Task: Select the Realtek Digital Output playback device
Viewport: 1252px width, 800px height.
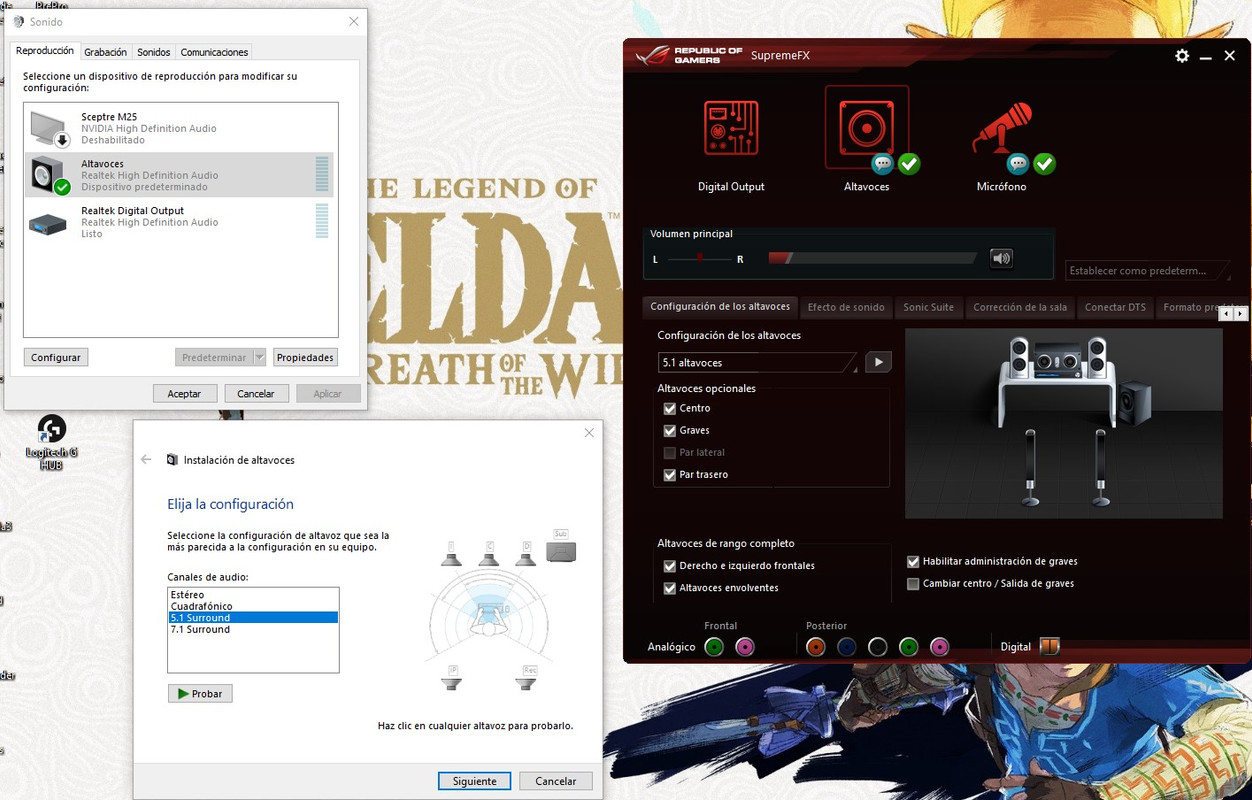Action: (181, 222)
